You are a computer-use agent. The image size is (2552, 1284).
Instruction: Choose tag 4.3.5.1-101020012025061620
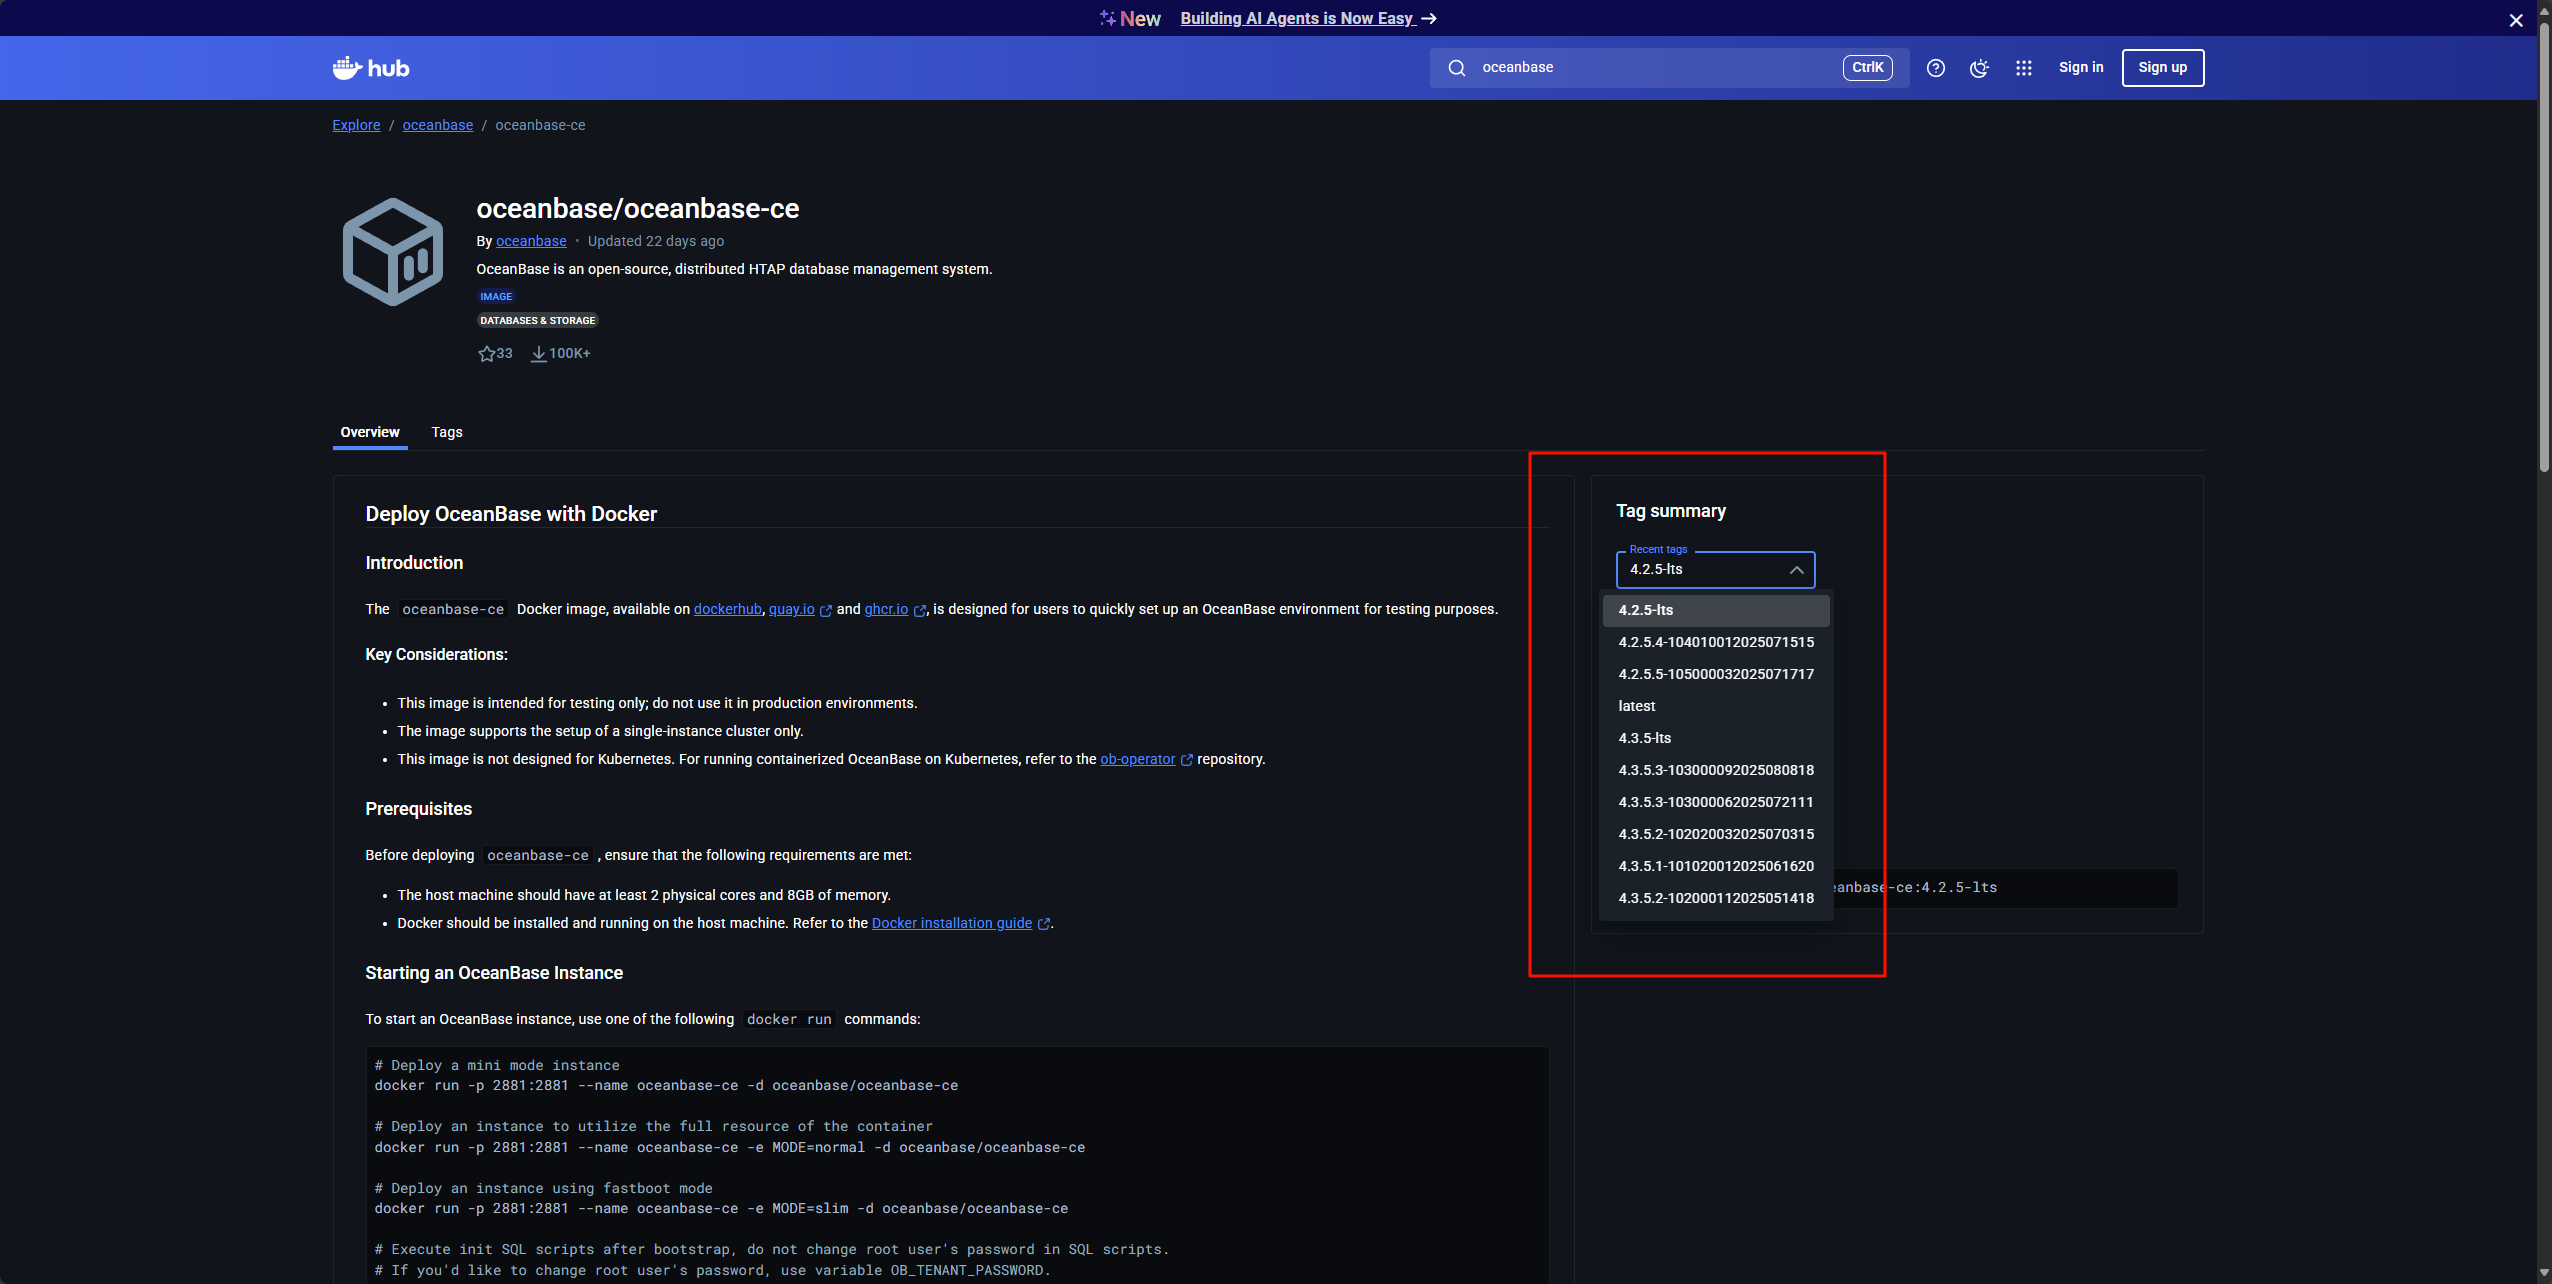tap(1716, 866)
